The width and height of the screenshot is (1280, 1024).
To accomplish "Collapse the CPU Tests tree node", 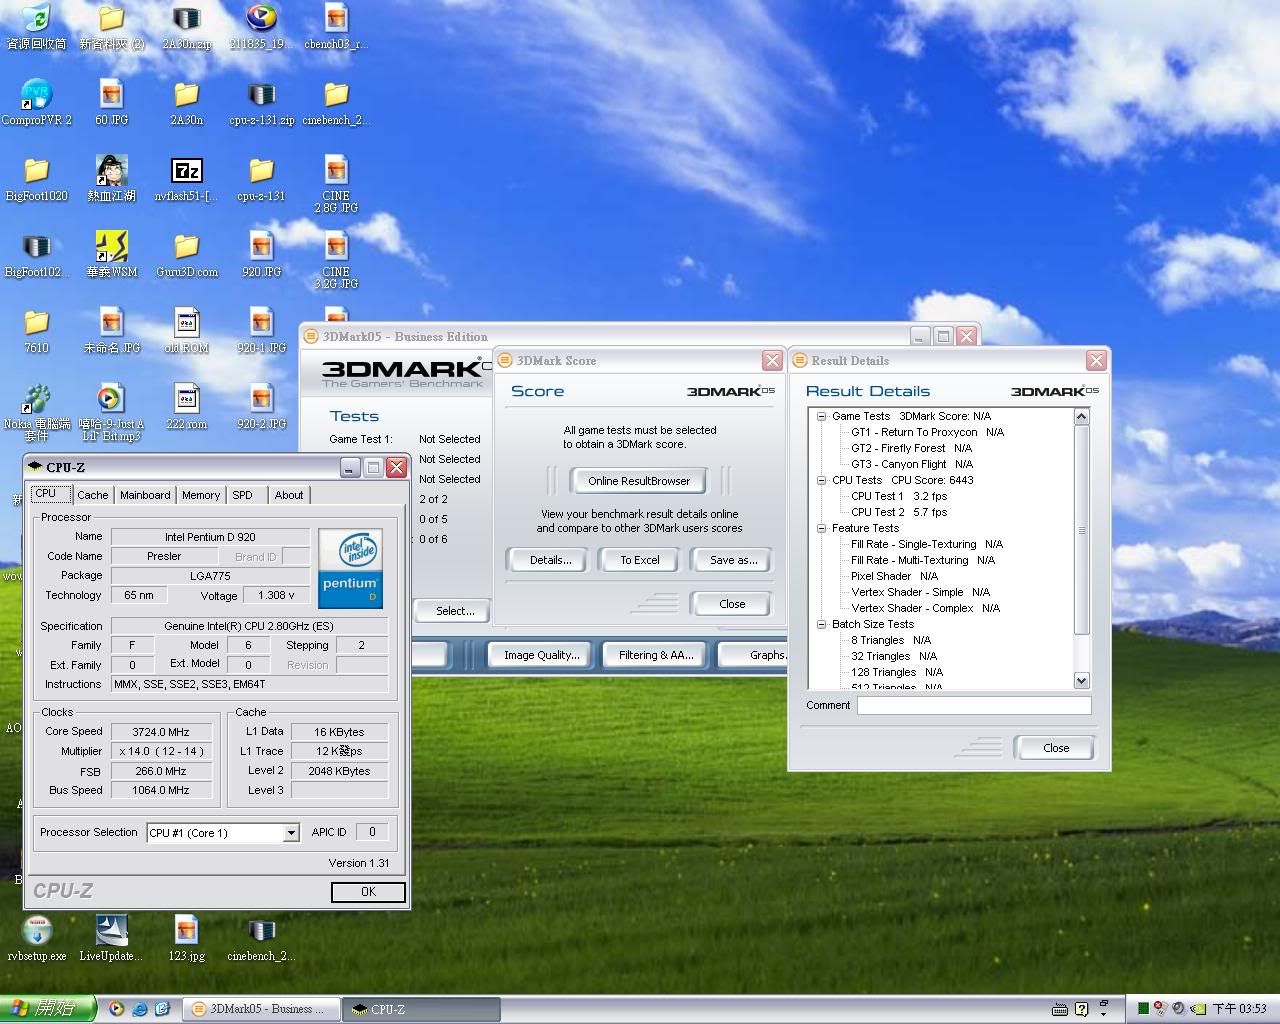I will (821, 480).
